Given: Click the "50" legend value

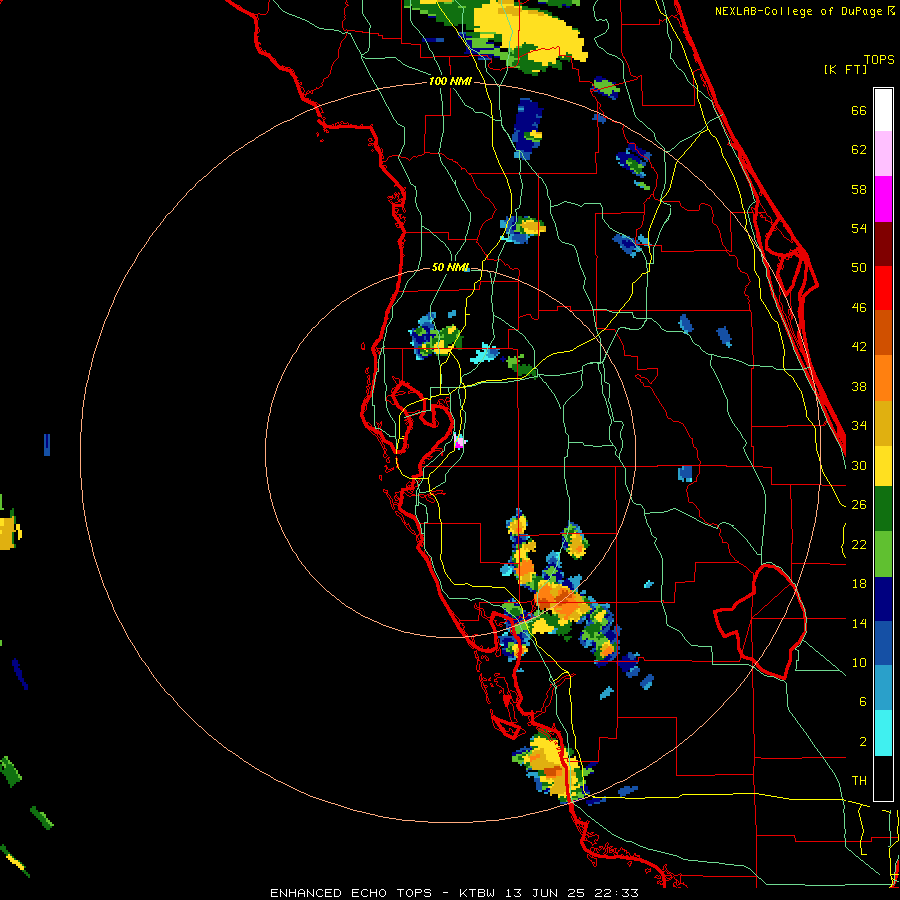Looking at the screenshot, I should (x=859, y=268).
